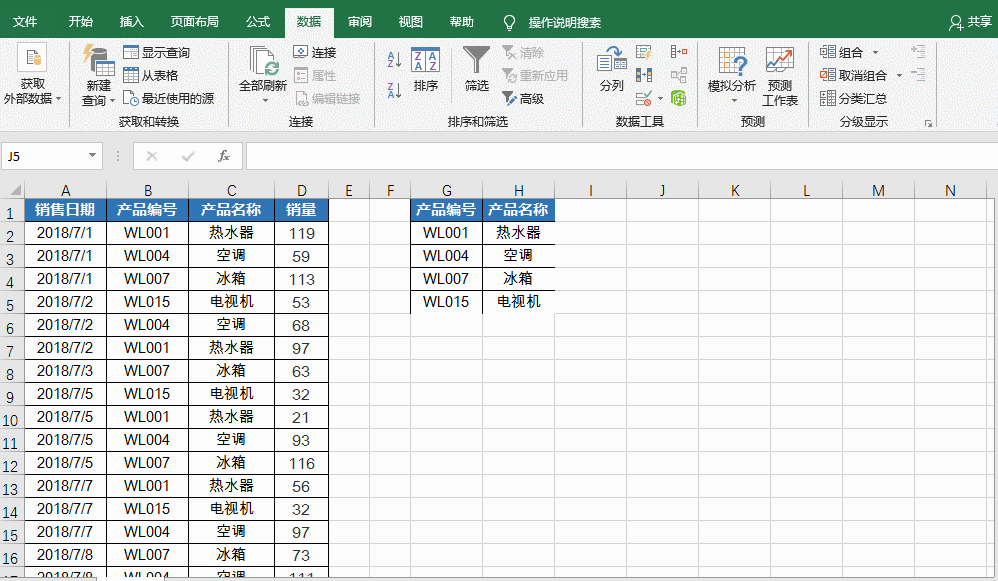Sort descending Z to A

coord(394,90)
